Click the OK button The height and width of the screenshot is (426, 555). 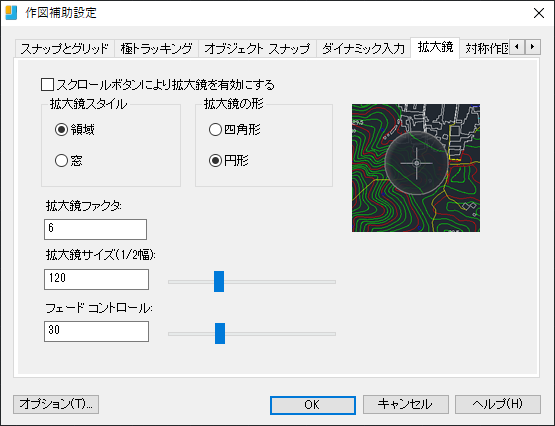tap(313, 404)
